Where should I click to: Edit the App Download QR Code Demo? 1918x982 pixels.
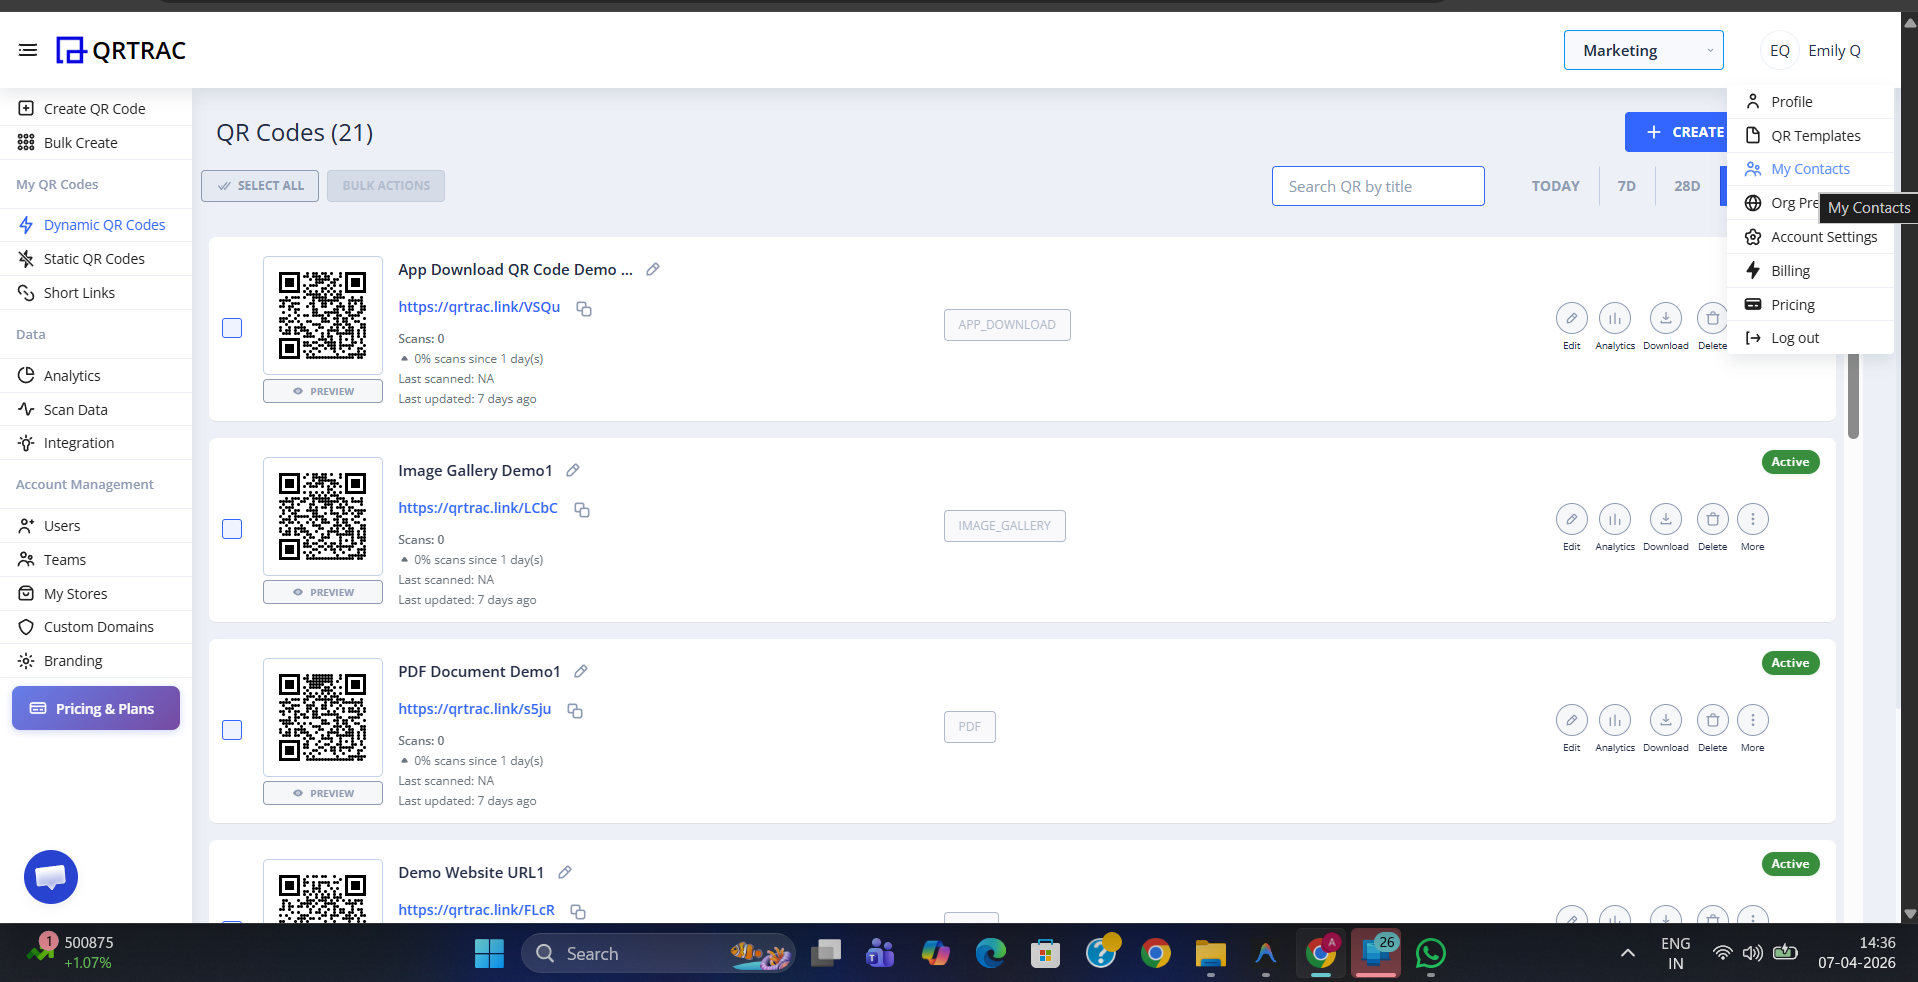pos(1570,318)
